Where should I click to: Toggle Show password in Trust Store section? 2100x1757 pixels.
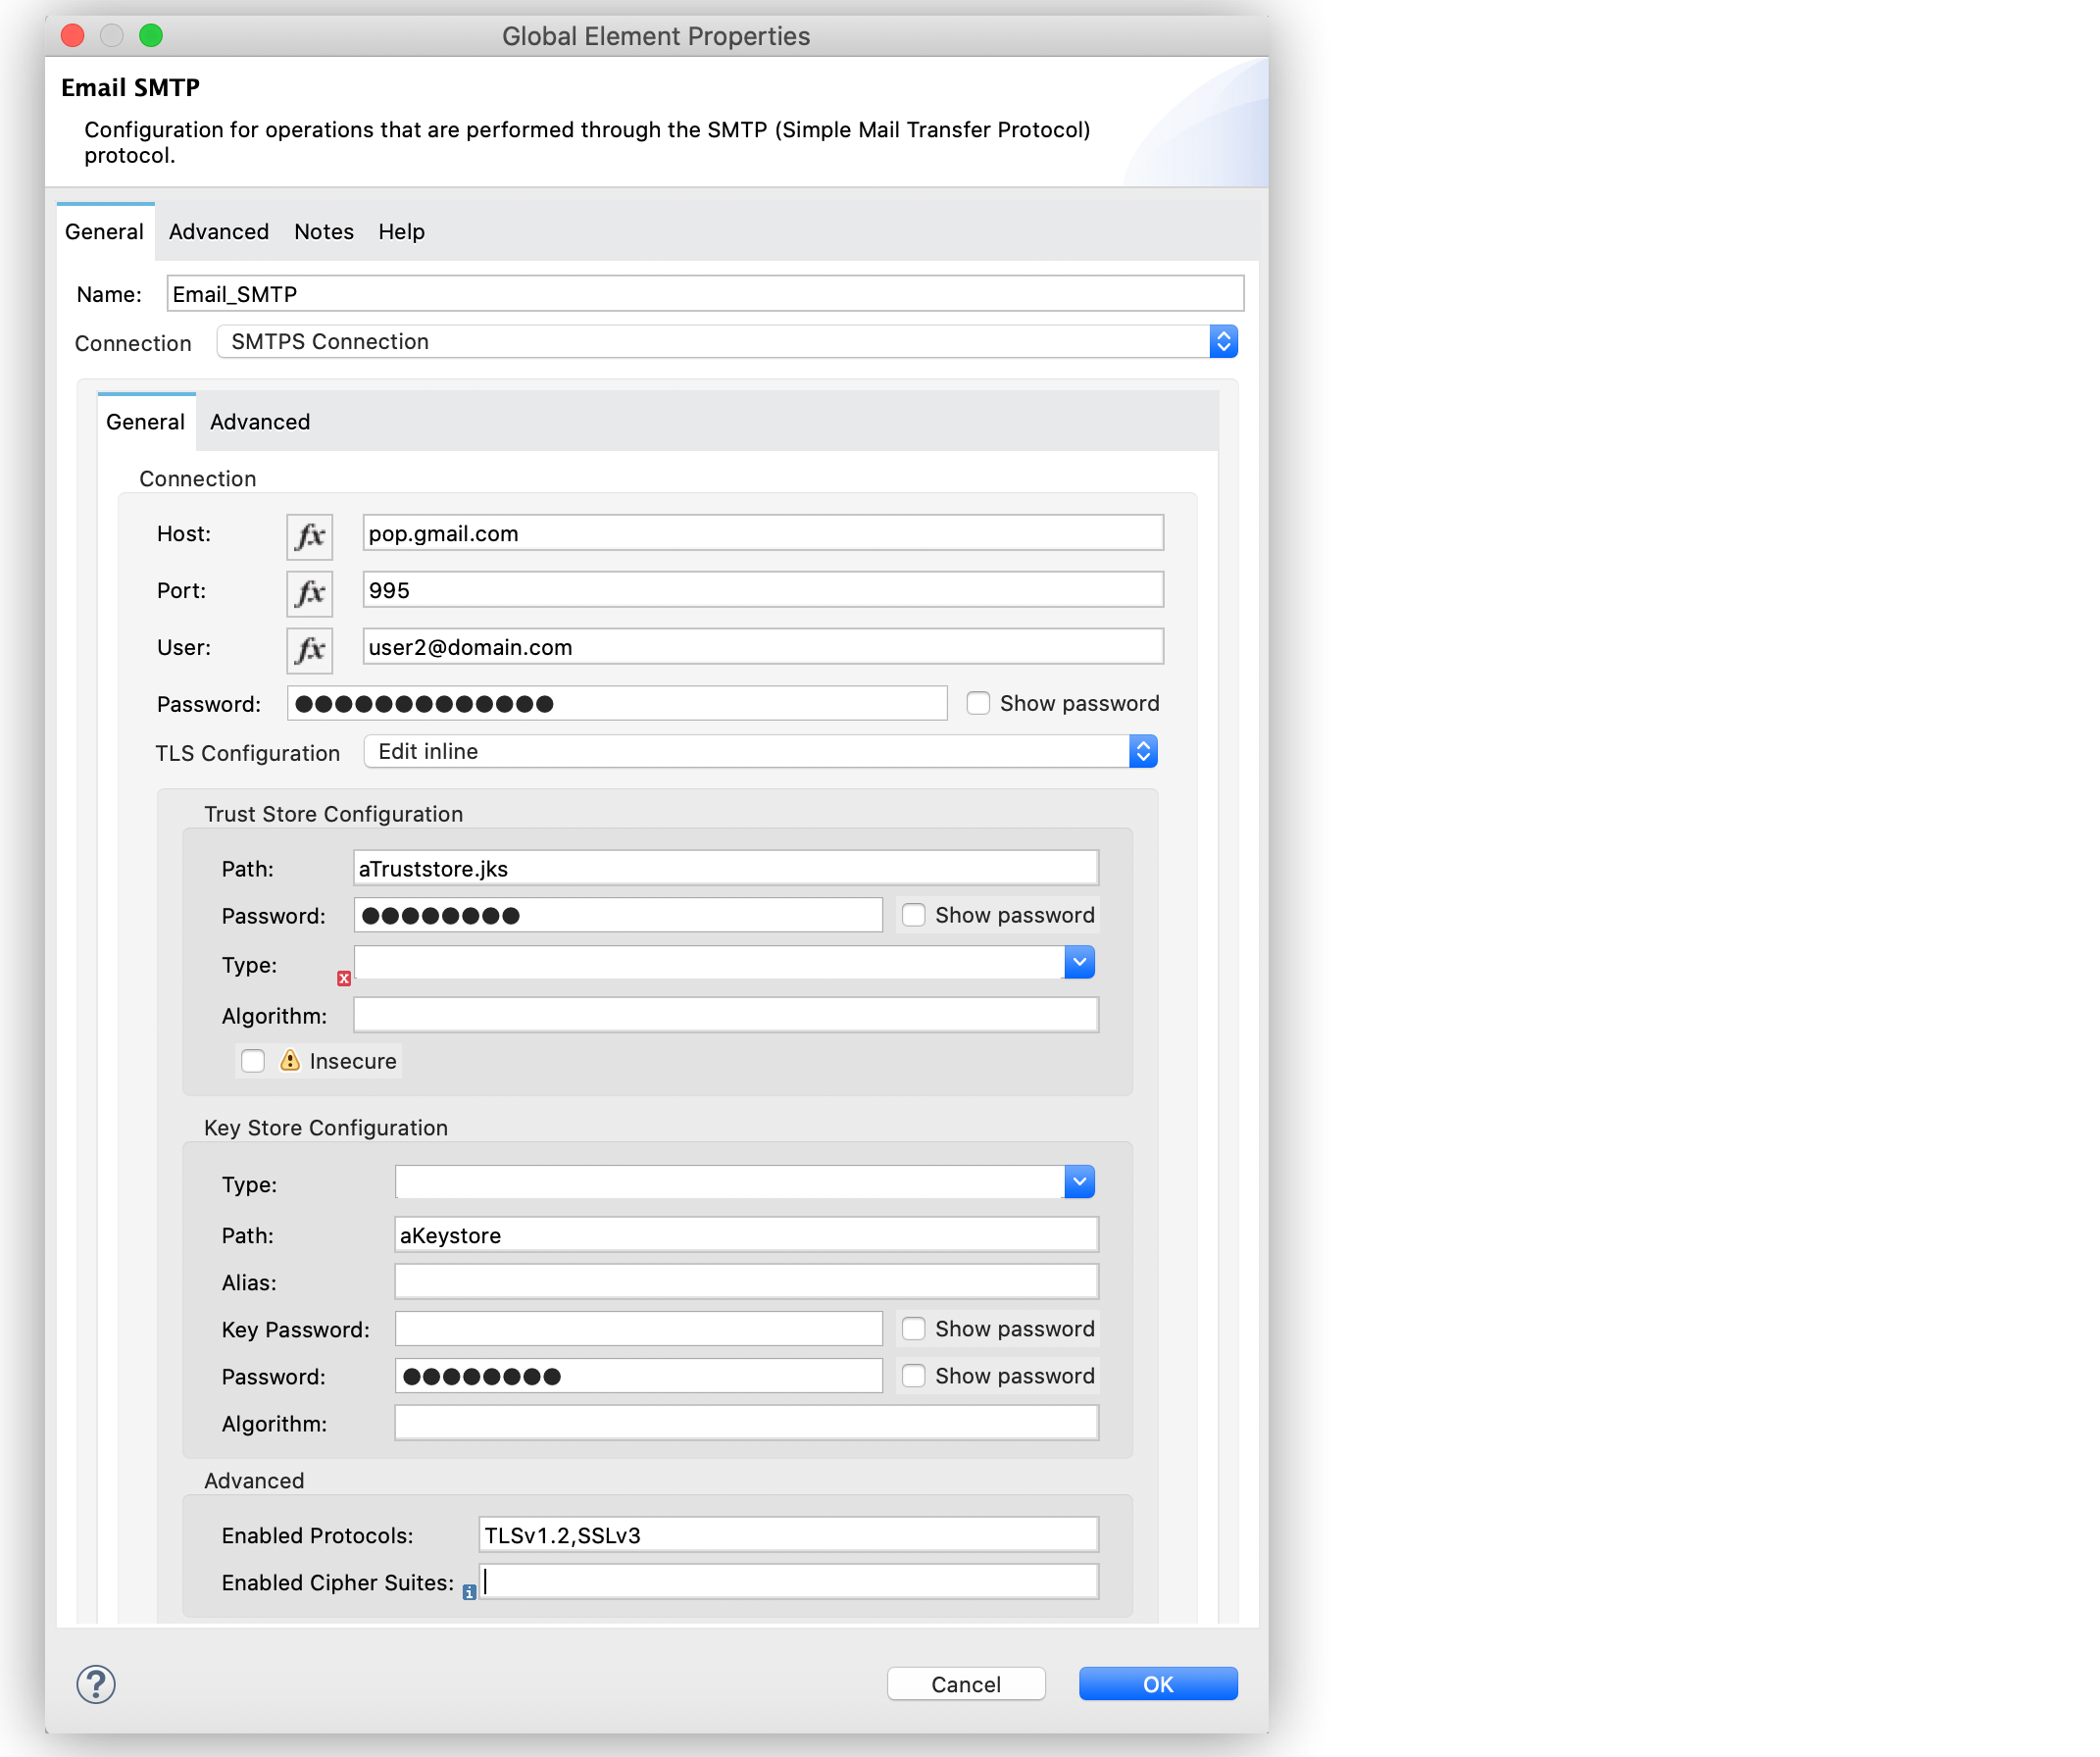pyautogui.click(x=914, y=914)
